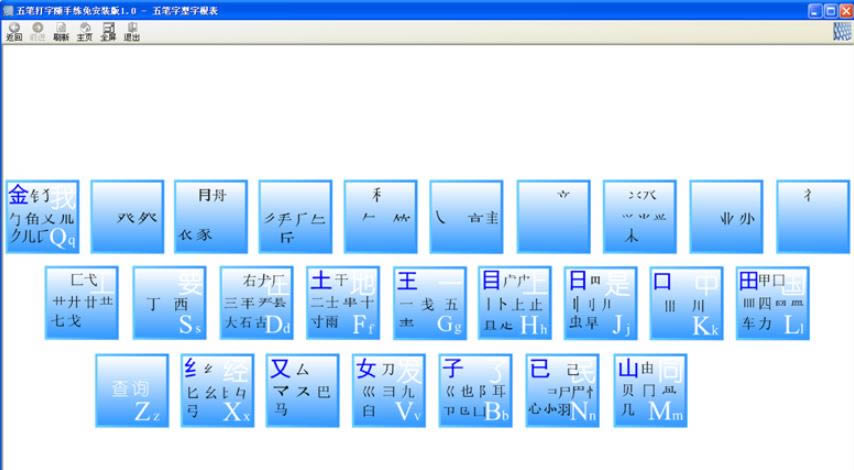Click the 女 V key tile
This screenshot has height=470, width=854.
(389, 390)
